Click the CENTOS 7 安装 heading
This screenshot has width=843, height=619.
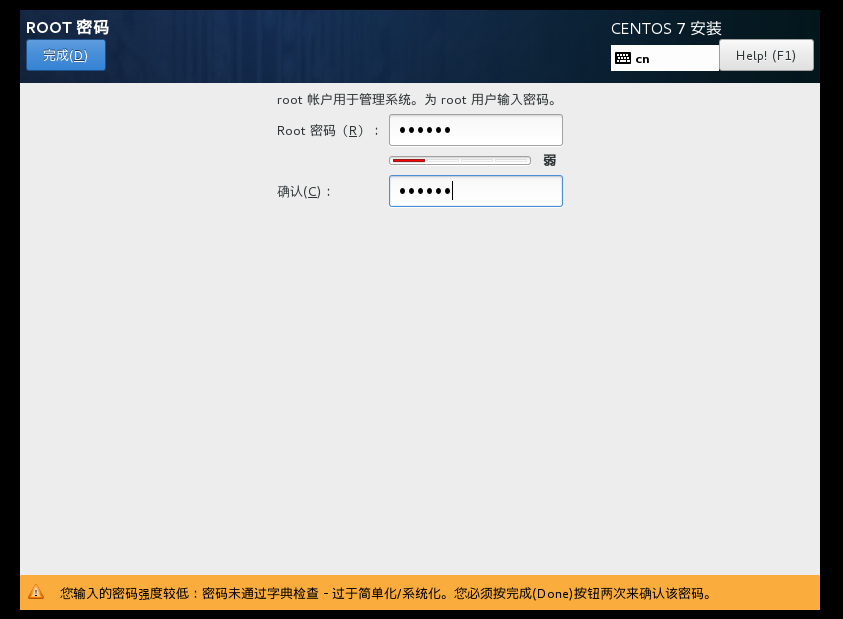[666, 28]
